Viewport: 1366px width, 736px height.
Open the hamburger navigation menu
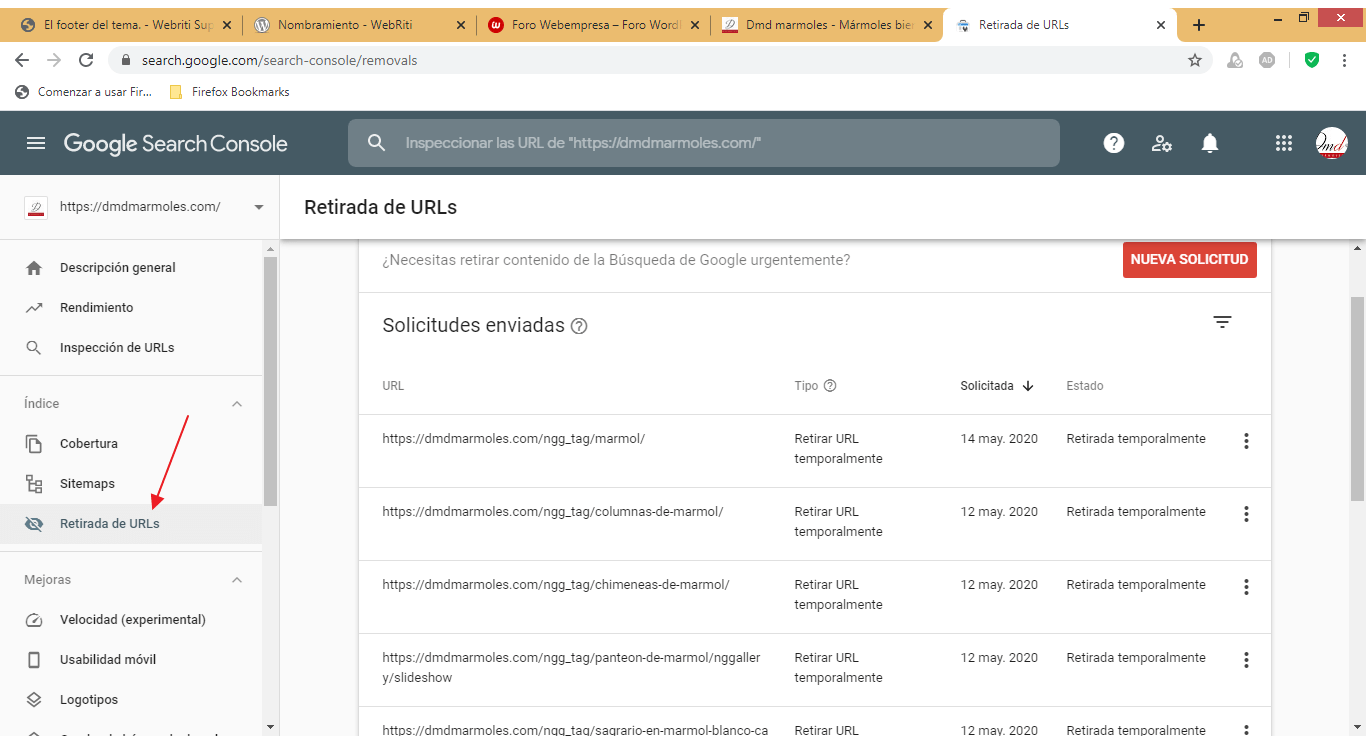tap(36, 143)
